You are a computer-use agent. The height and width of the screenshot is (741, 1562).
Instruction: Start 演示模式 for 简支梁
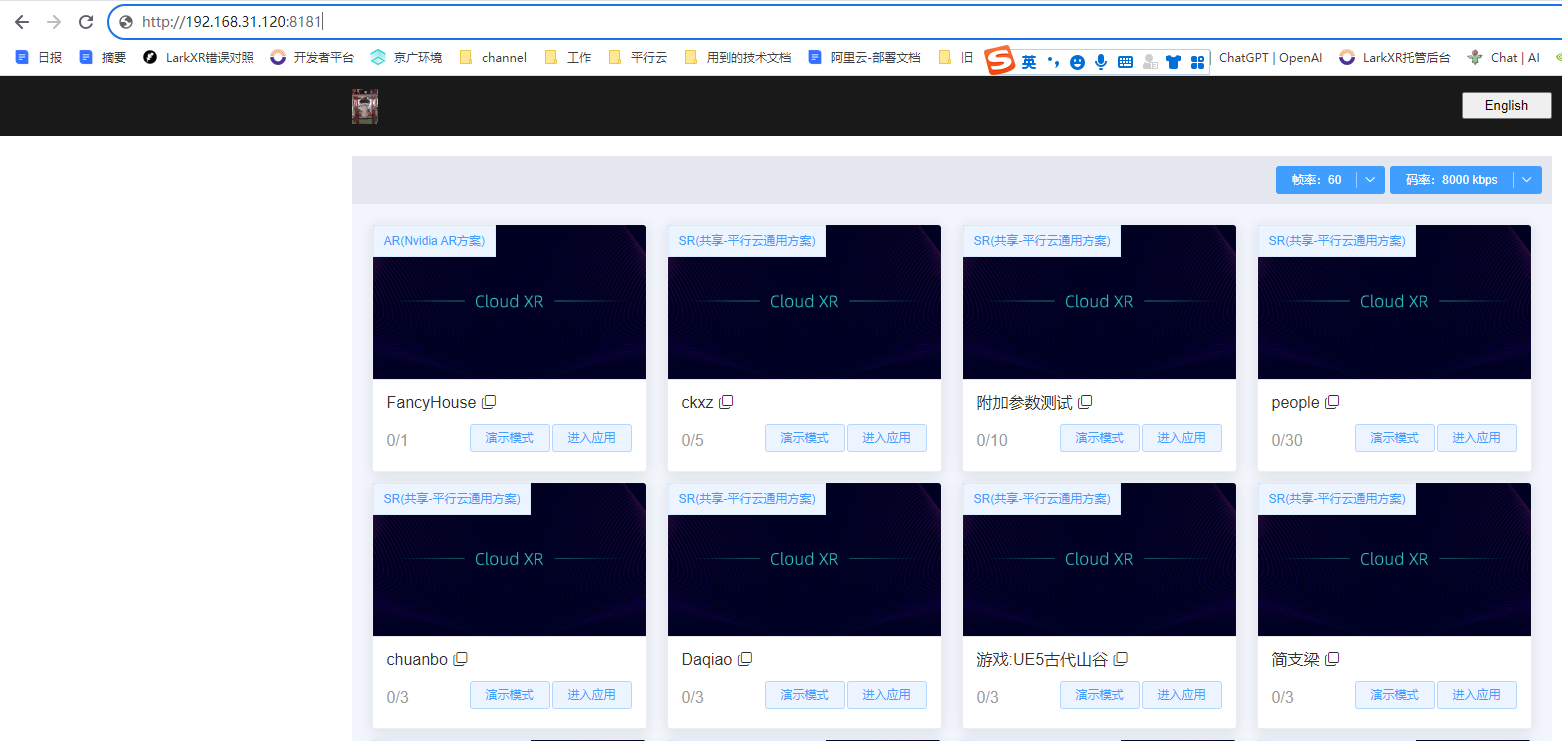(x=1395, y=695)
